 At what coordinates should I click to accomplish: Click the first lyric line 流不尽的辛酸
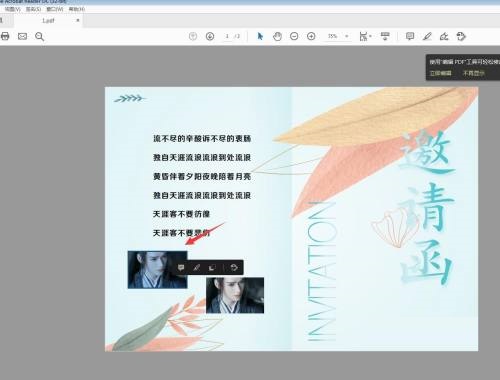click(202, 139)
